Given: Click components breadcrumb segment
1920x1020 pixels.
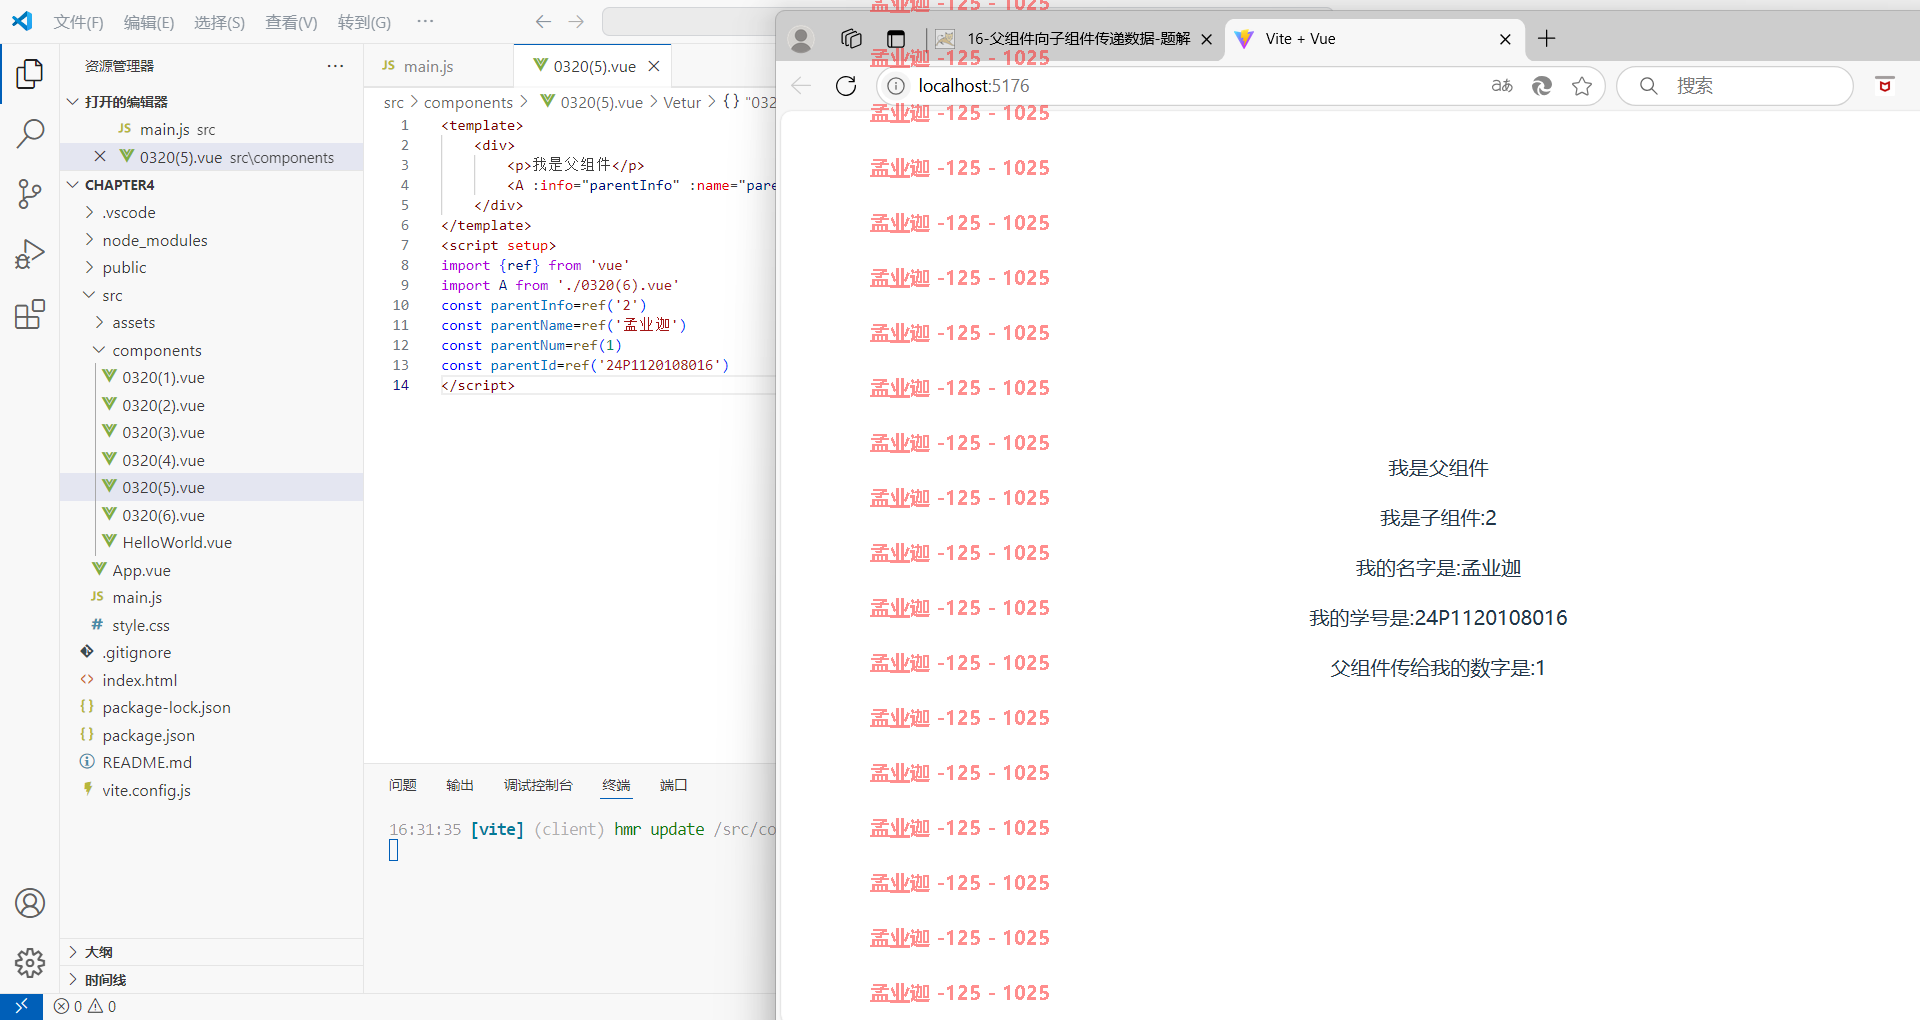Looking at the screenshot, I should click(x=468, y=102).
